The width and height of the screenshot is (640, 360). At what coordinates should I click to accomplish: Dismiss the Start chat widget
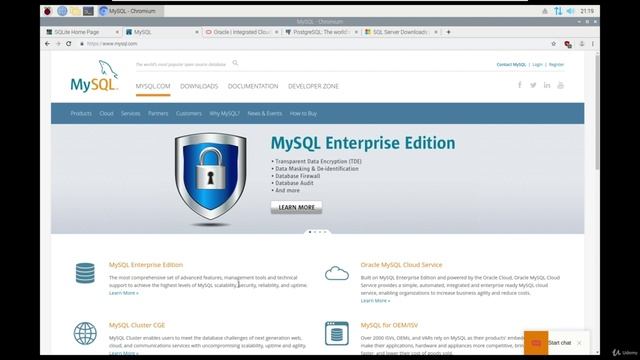tap(580, 343)
